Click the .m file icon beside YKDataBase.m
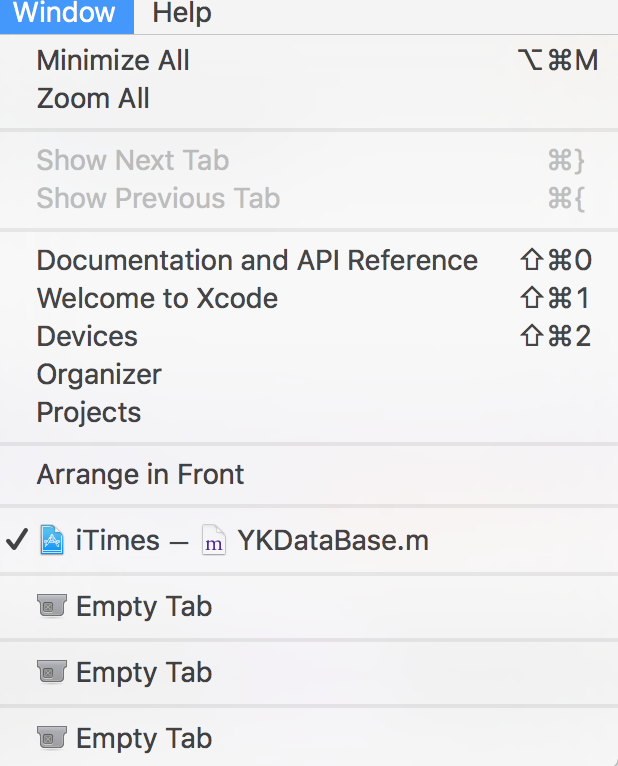Viewport: 618px width, 766px height. pos(213,541)
